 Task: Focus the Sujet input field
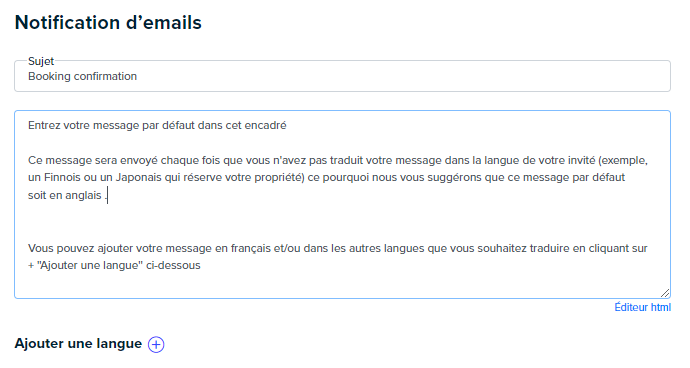(x=342, y=76)
